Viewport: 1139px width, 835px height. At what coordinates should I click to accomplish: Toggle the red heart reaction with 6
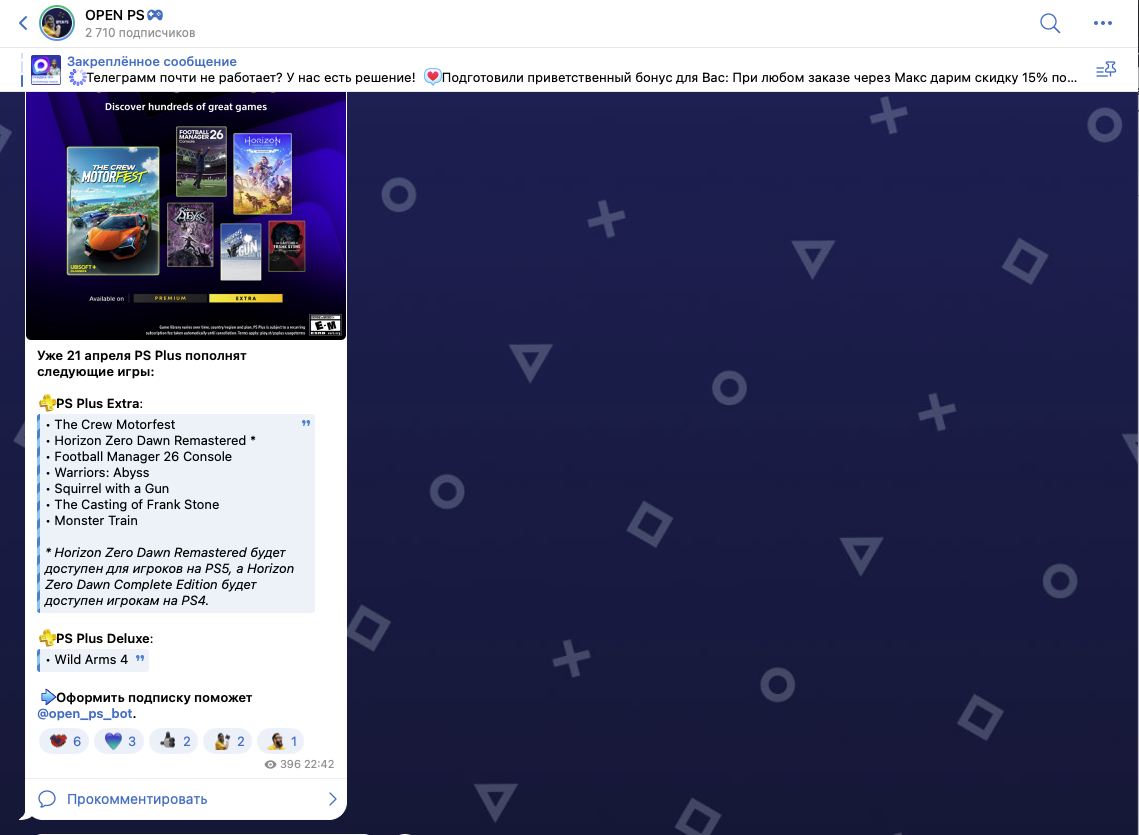[x=65, y=741]
